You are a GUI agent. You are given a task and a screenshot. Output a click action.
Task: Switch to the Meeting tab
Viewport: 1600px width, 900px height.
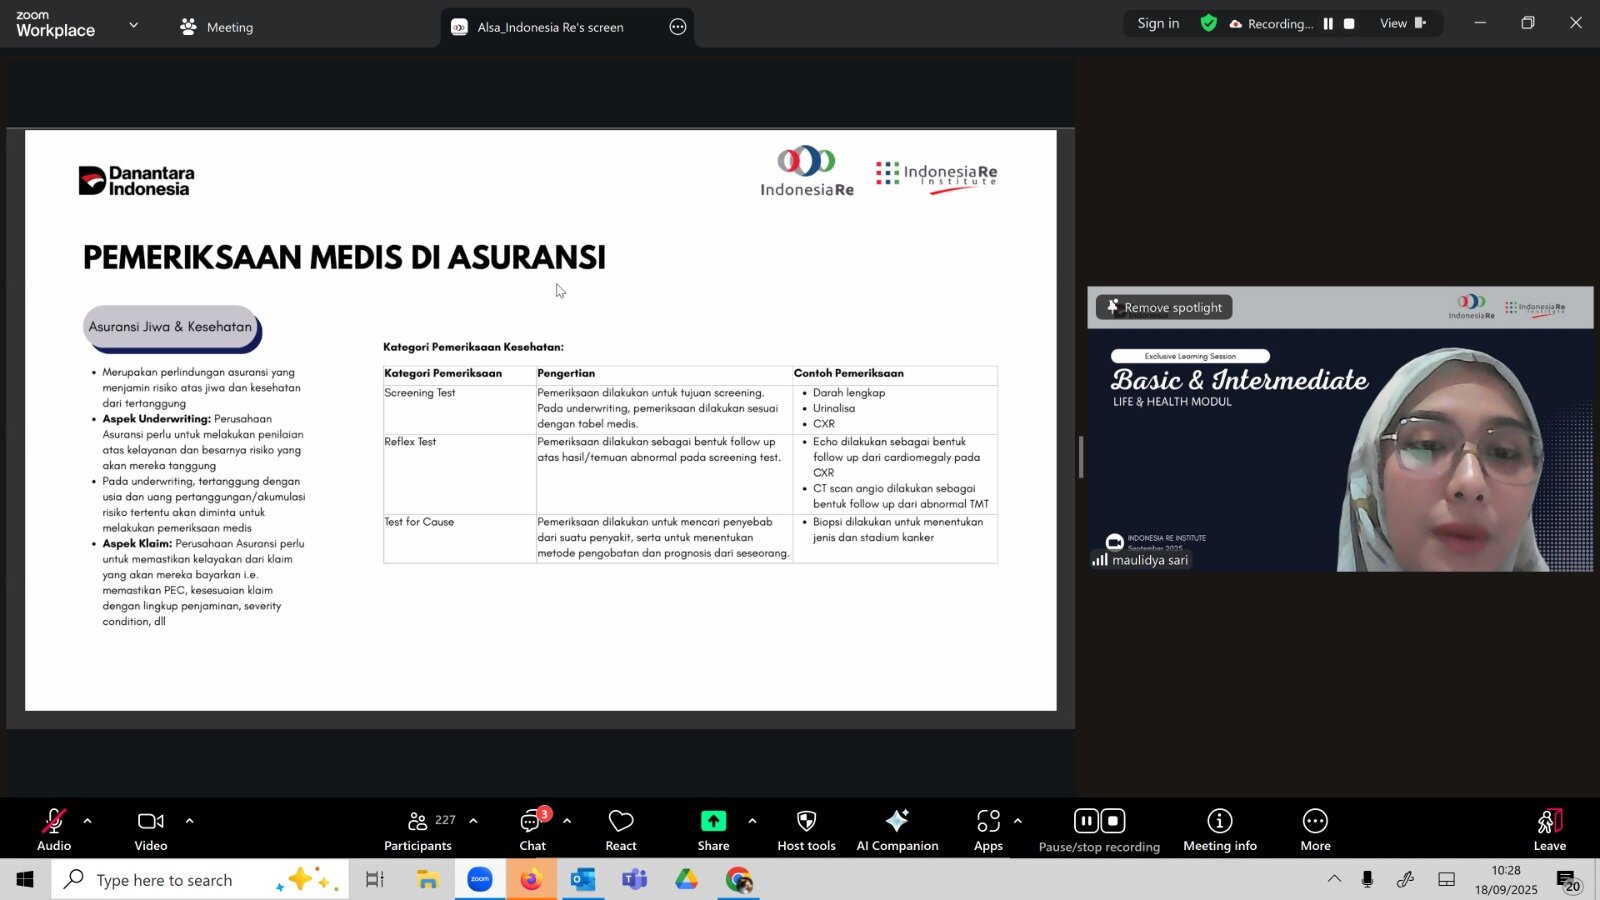[x=217, y=27]
